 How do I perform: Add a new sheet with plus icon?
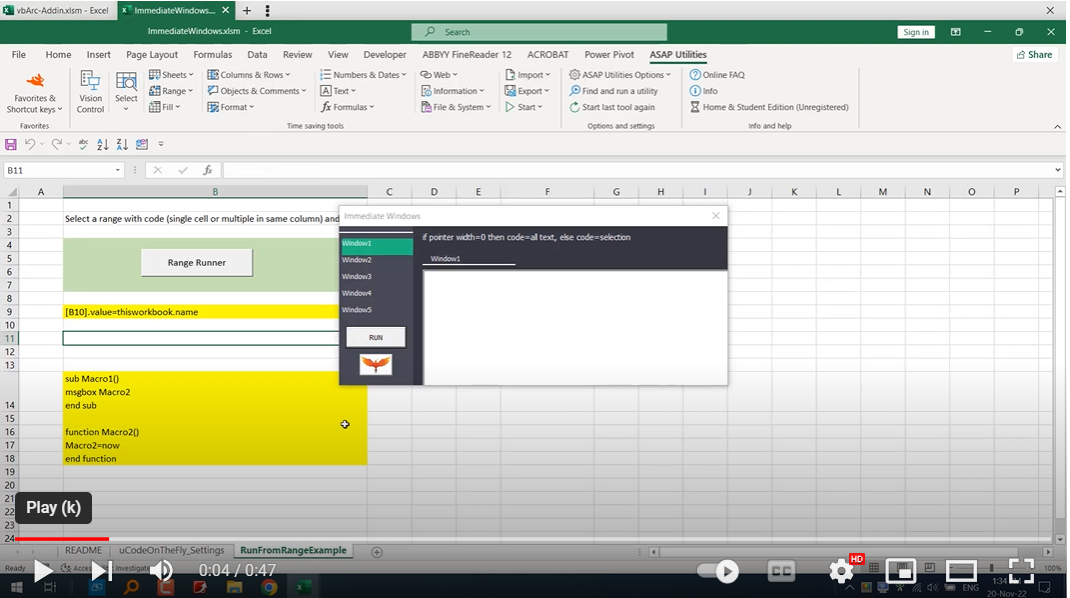(377, 552)
